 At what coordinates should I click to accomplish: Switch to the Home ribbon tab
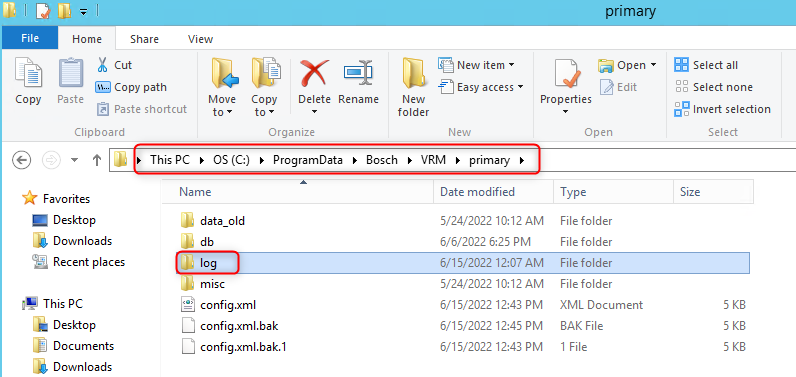[87, 39]
